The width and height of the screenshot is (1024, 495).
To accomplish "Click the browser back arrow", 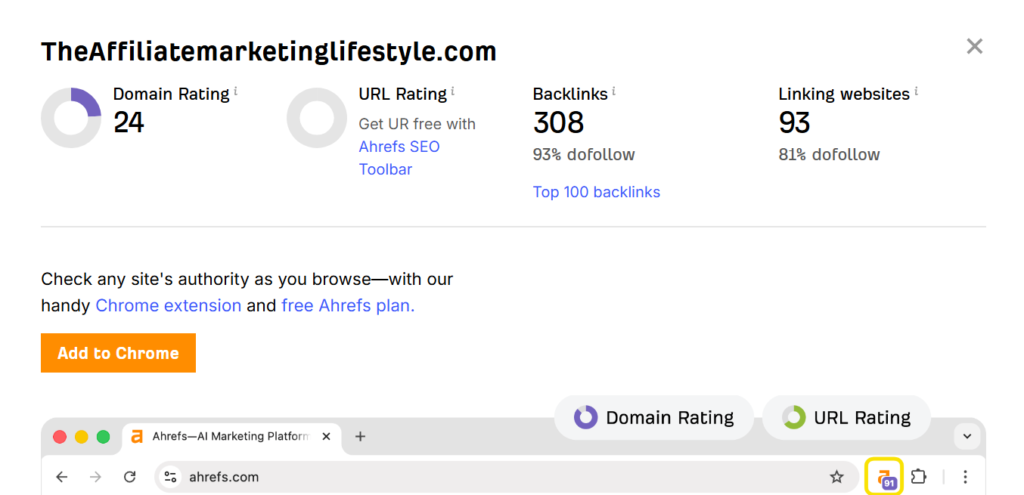I will (x=61, y=477).
